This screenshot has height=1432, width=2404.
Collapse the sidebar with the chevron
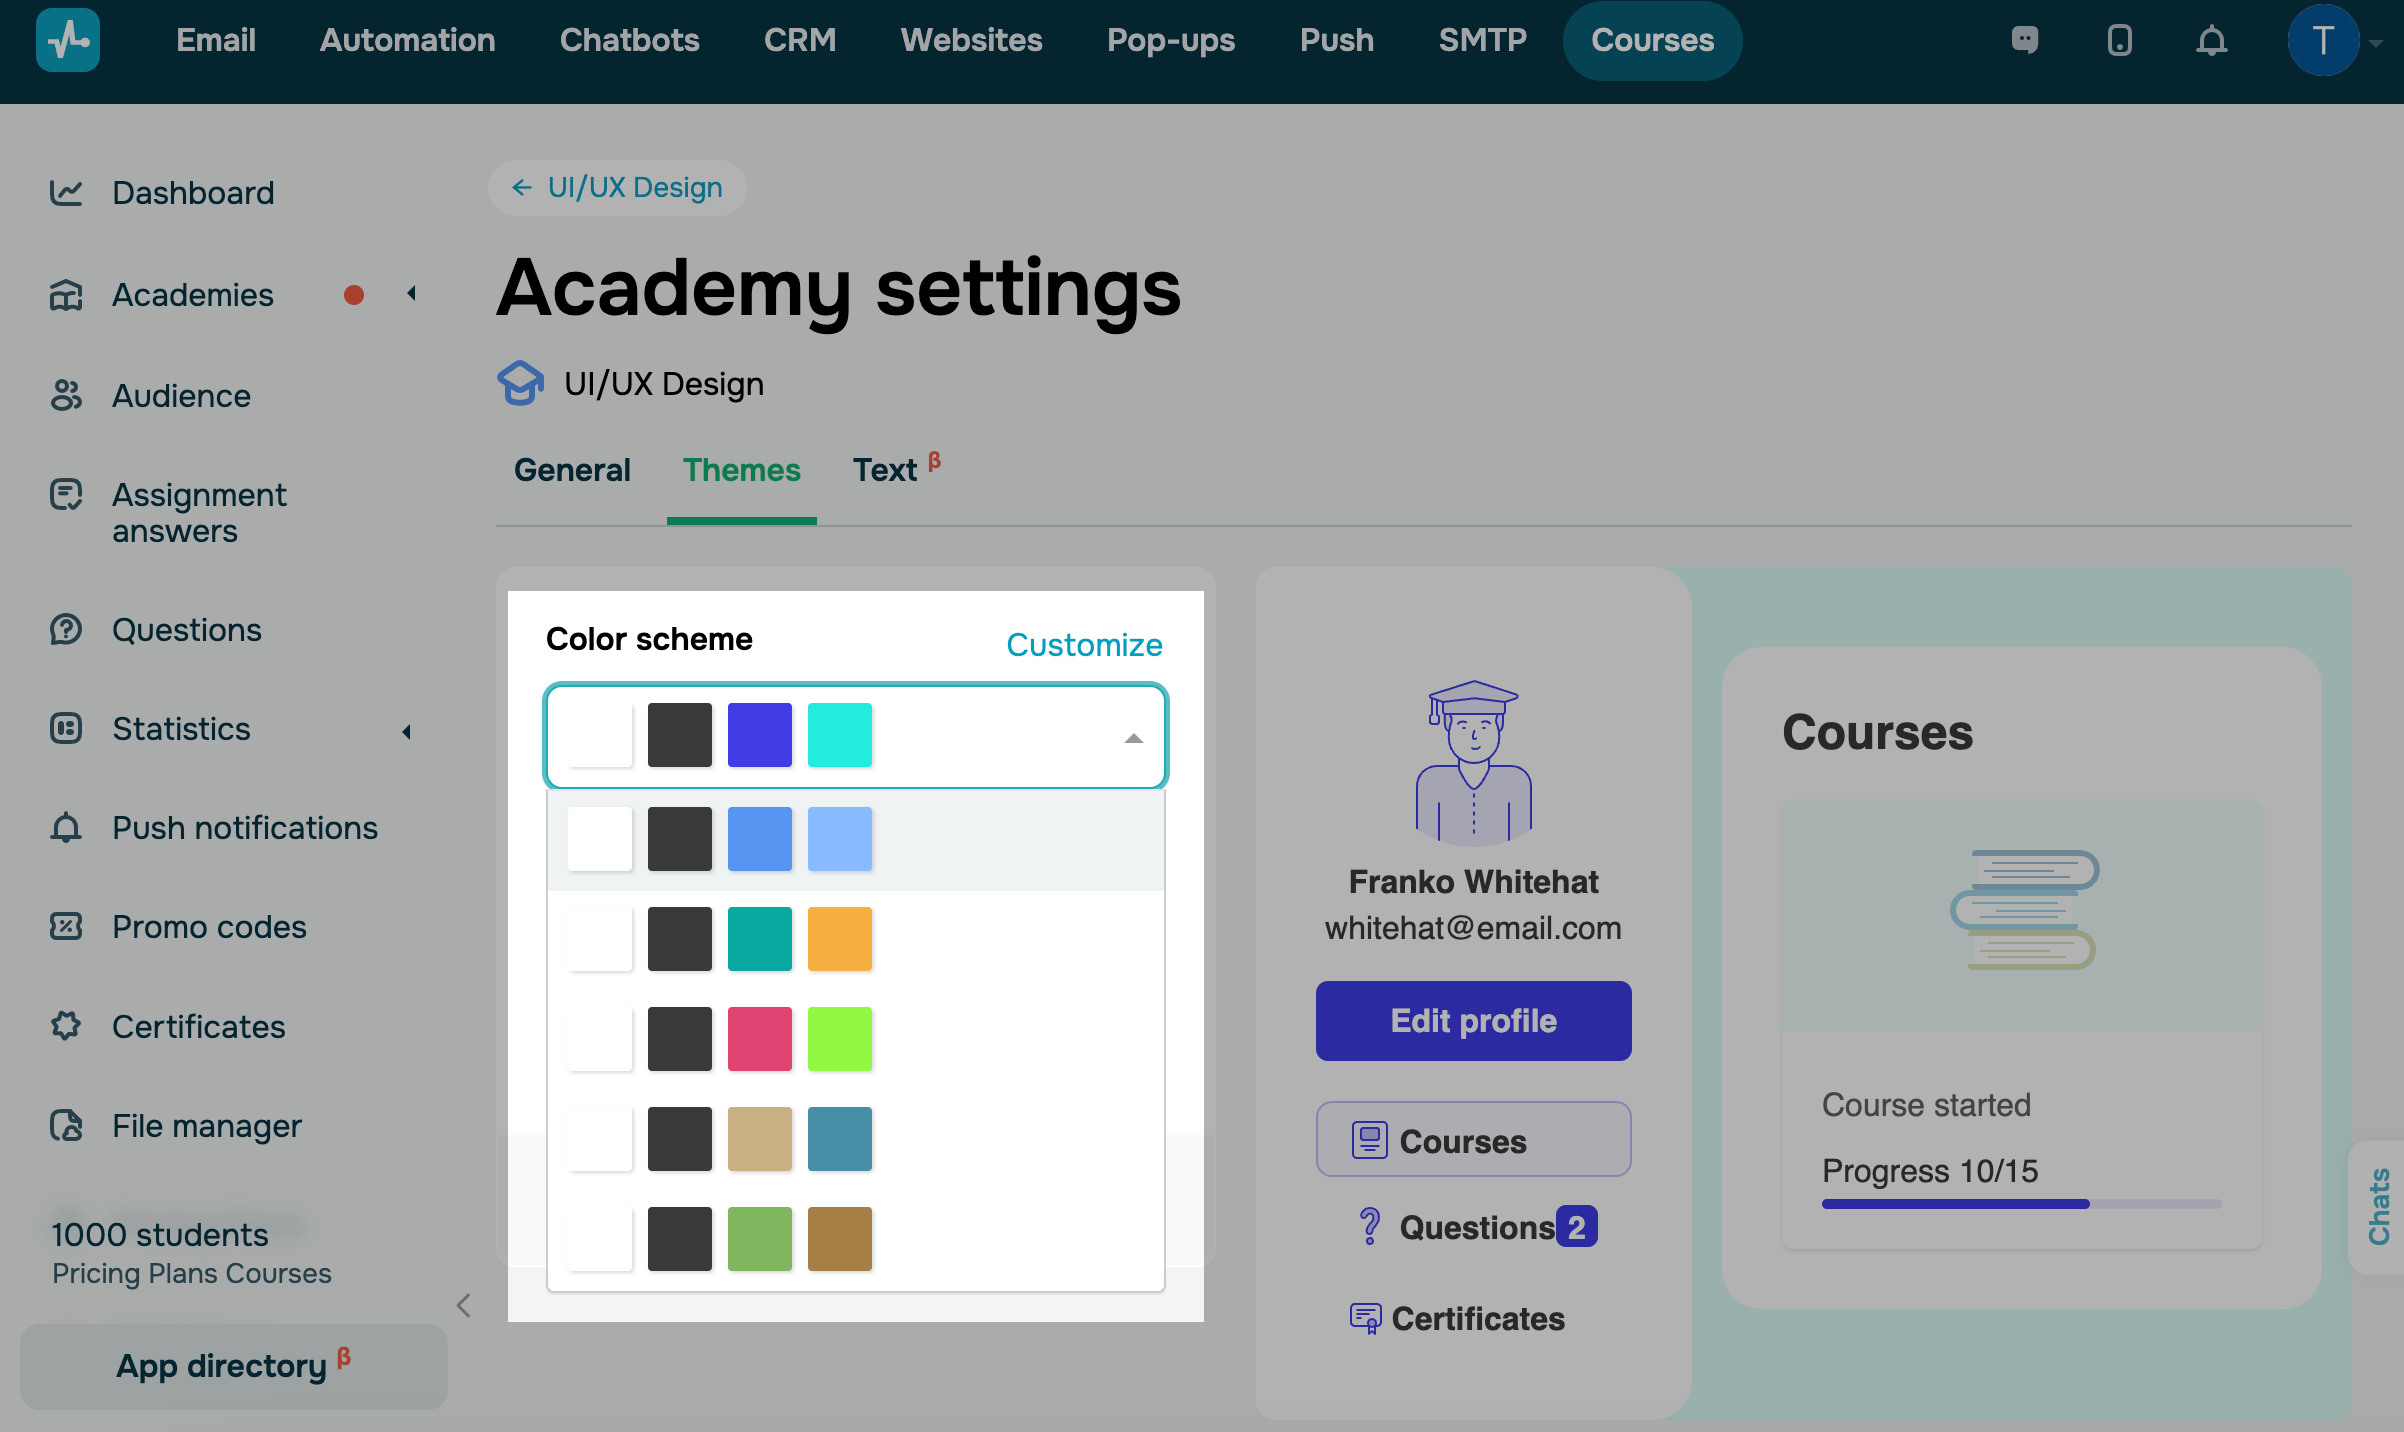[x=463, y=1305]
